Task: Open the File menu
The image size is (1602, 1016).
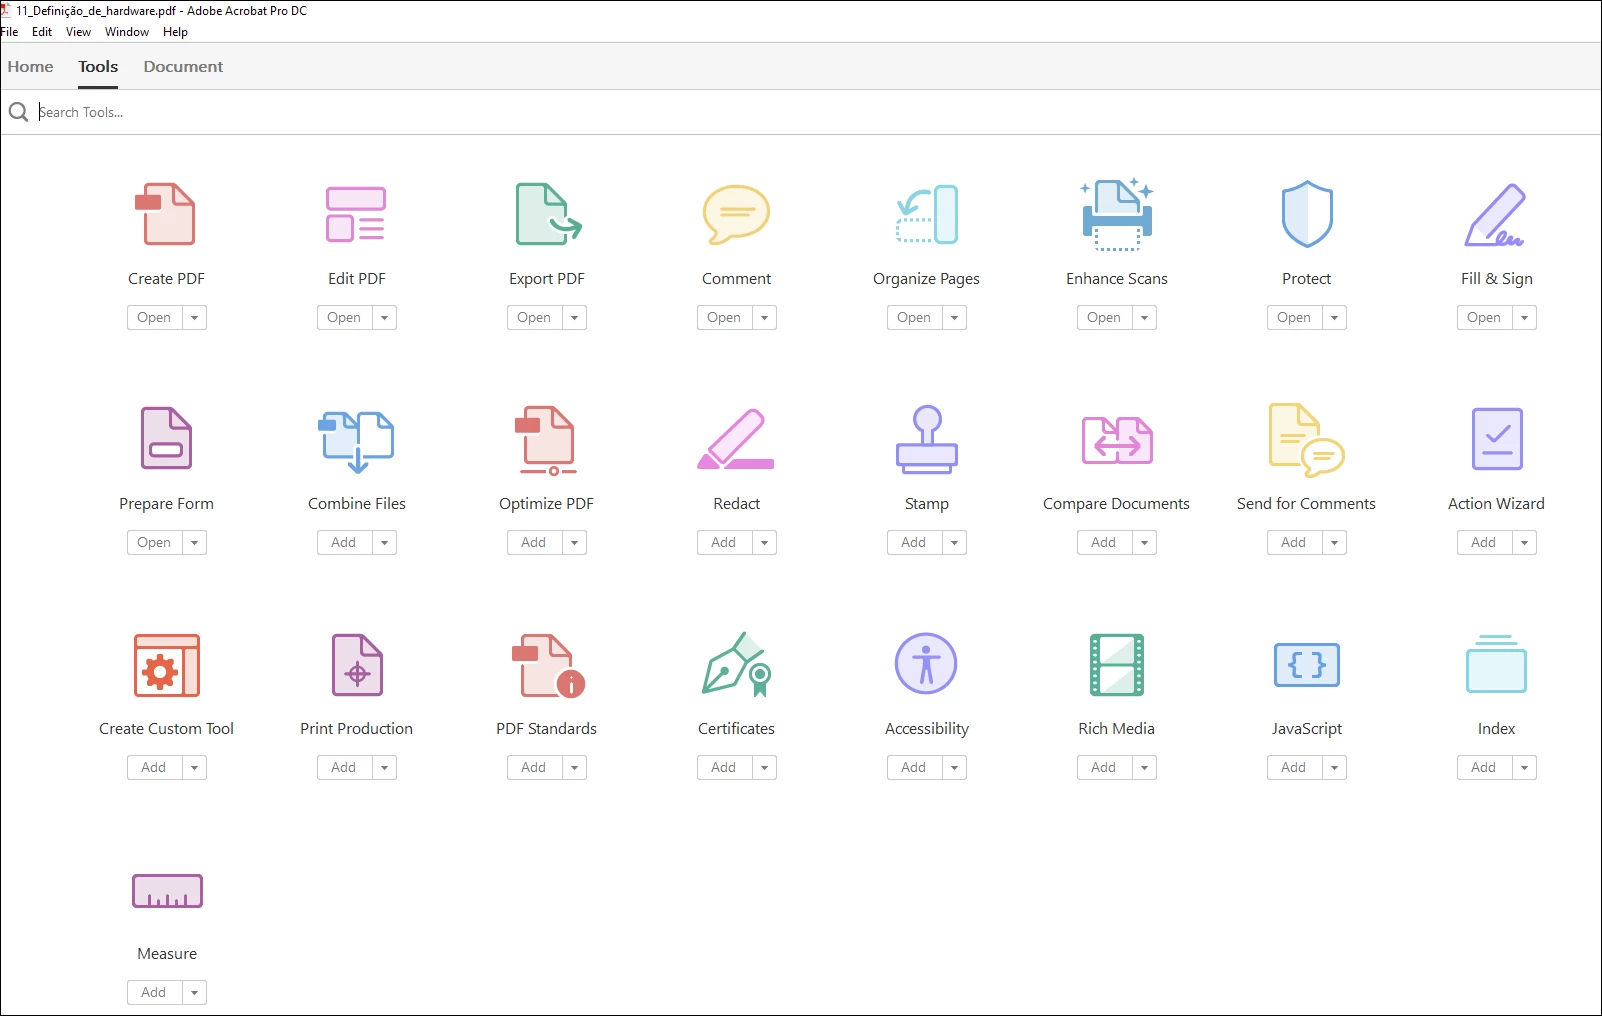Action: pos(10,32)
